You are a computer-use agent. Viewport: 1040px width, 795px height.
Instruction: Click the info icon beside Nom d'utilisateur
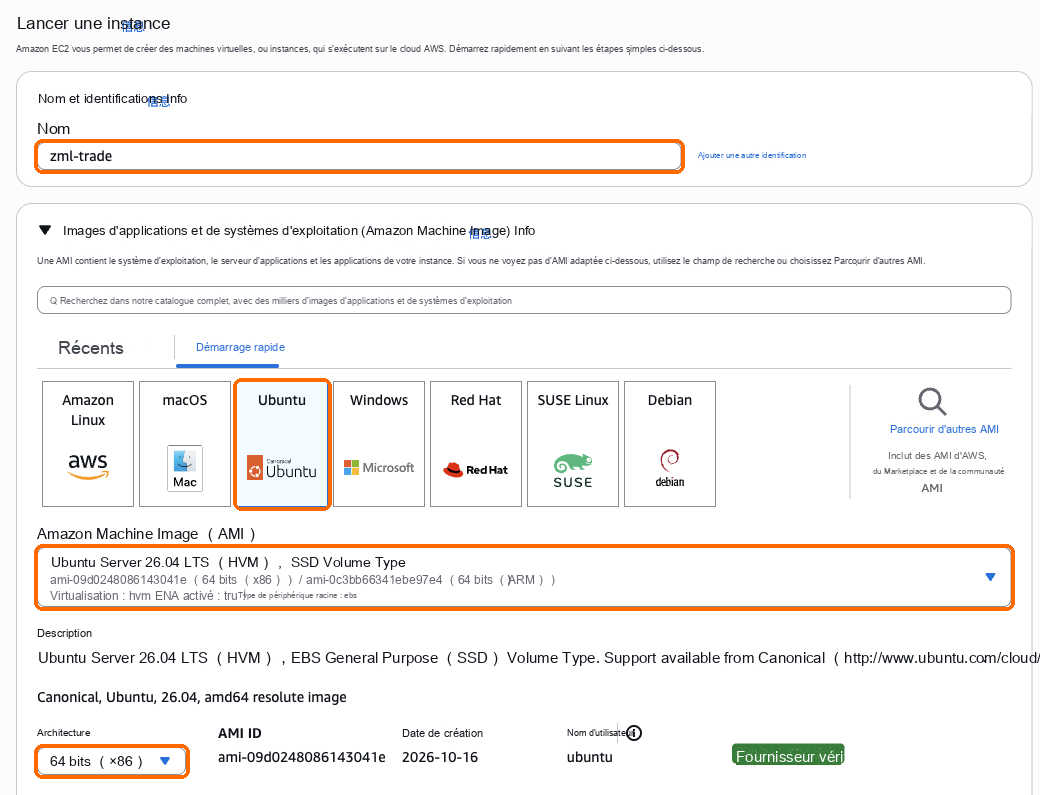click(x=634, y=733)
